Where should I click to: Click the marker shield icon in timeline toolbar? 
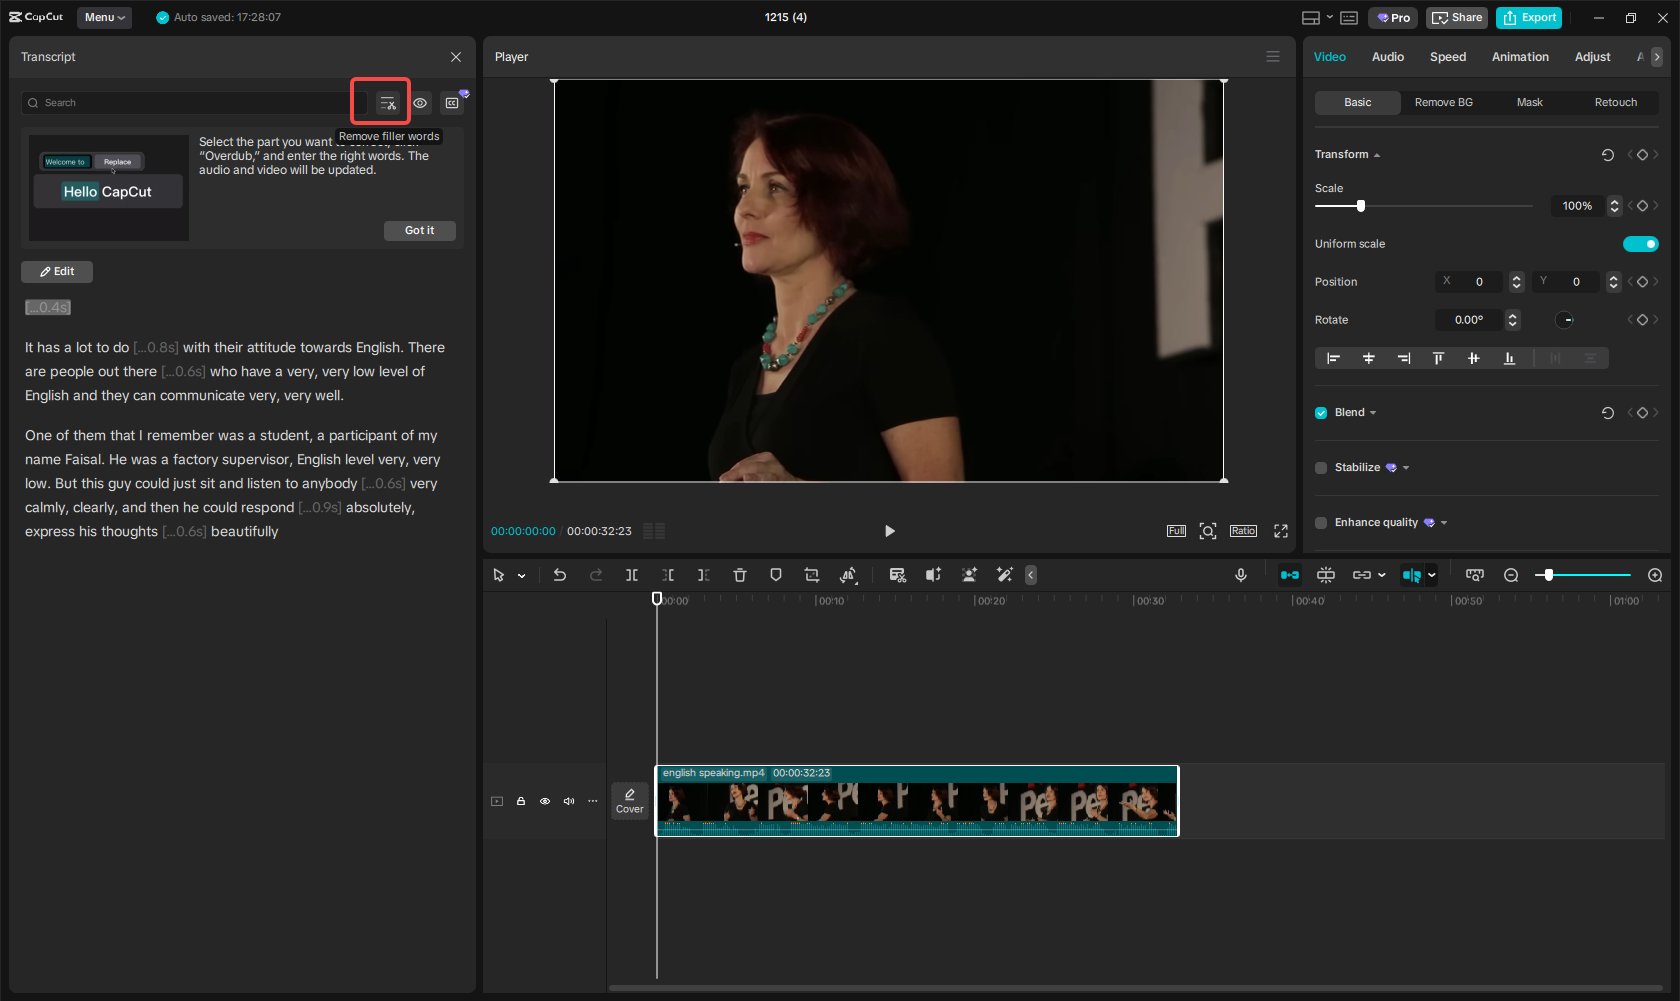point(776,575)
